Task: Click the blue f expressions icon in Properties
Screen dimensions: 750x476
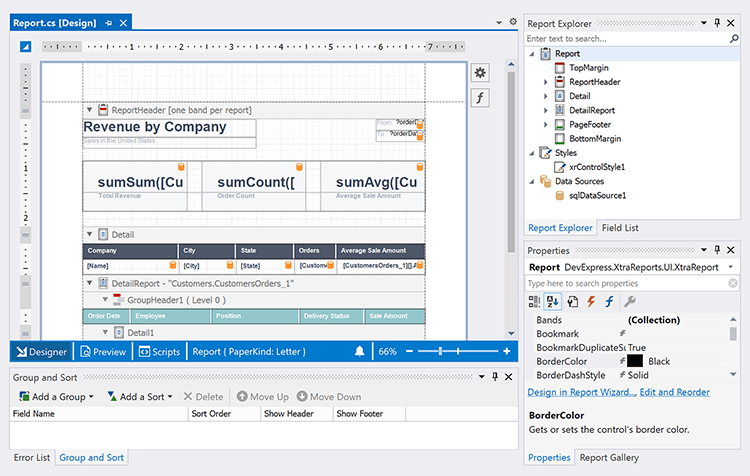Action: tap(608, 301)
